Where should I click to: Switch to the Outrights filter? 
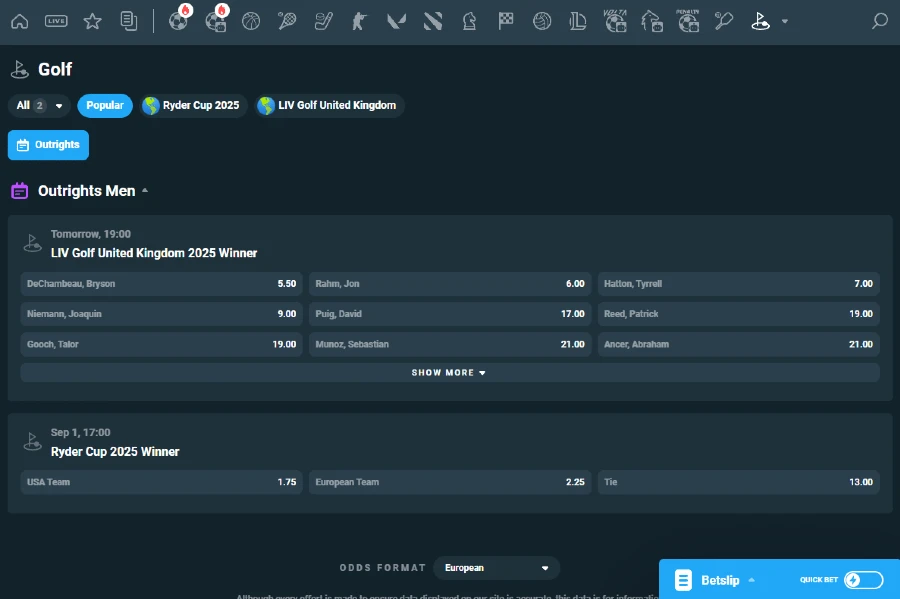point(48,144)
